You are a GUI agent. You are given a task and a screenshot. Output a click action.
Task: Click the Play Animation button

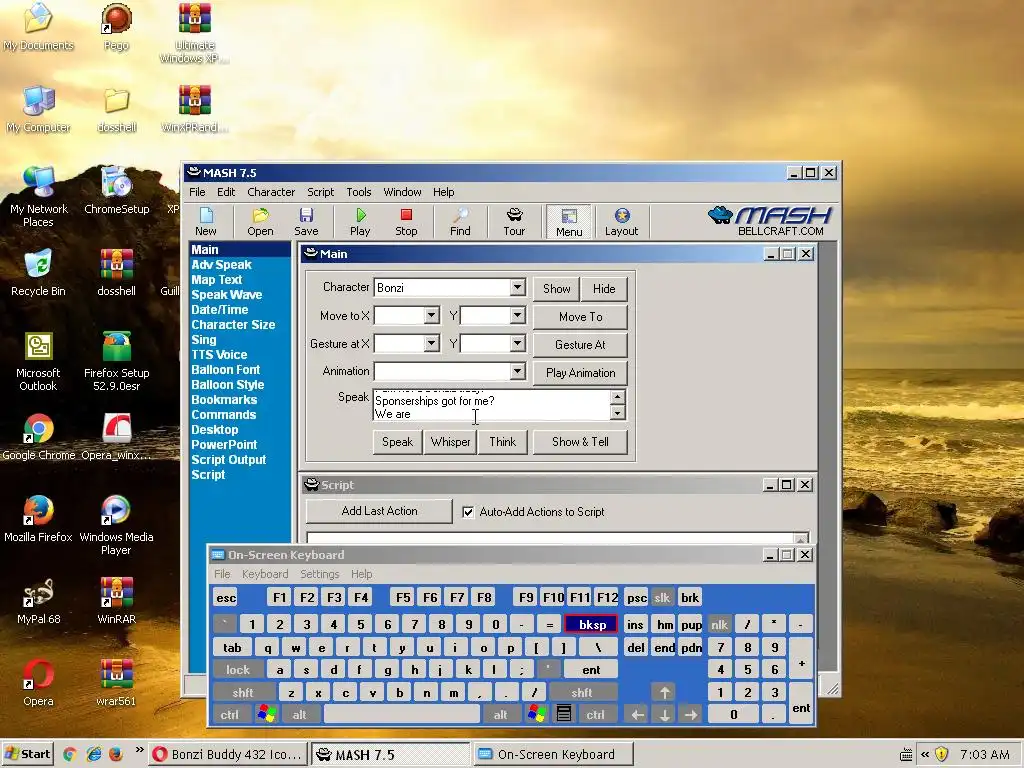[x=580, y=373]
